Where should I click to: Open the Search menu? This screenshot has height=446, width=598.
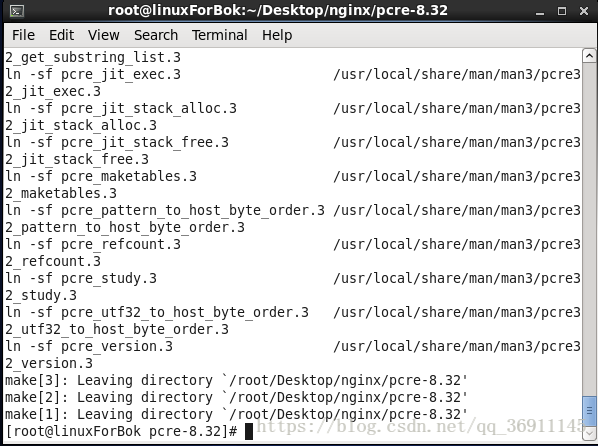[156, 35]
